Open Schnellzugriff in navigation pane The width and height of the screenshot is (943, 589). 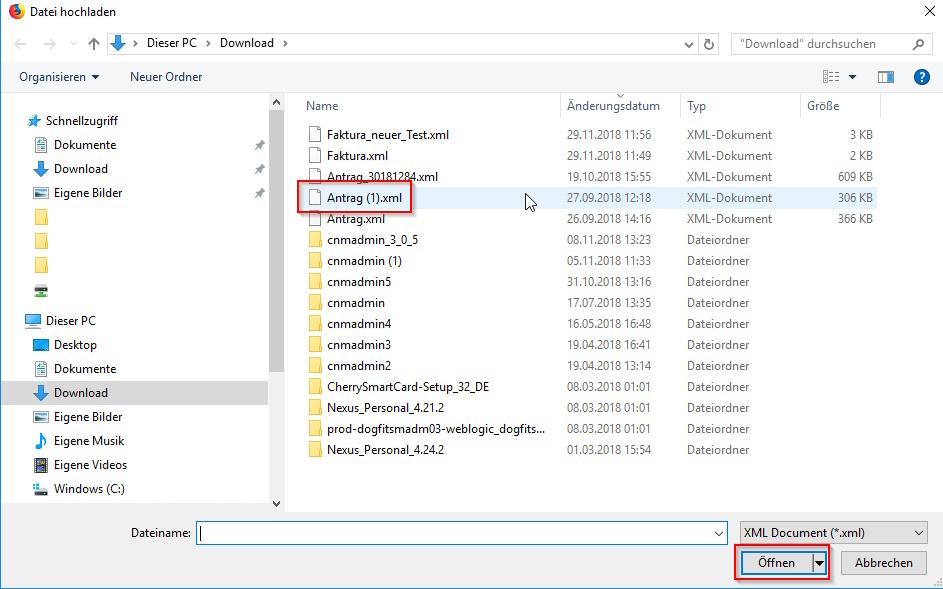82,121
